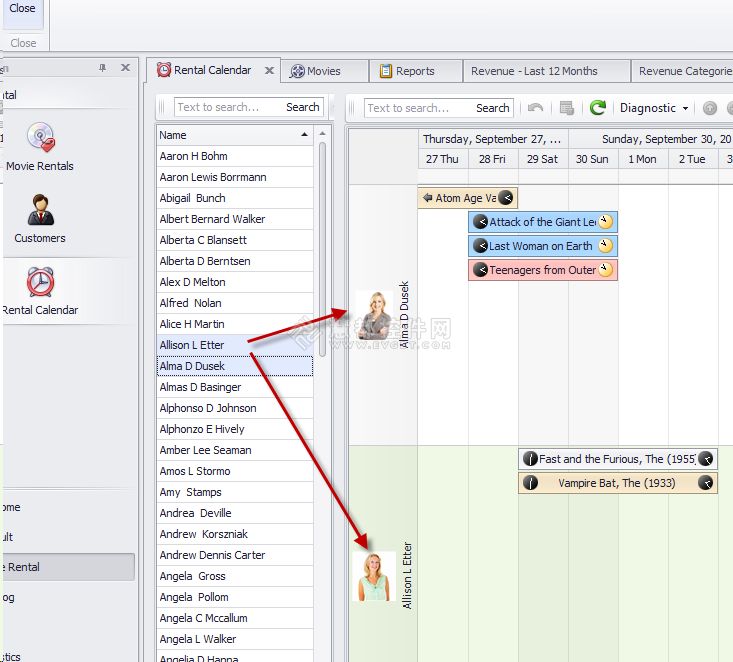Select the 2 Tue day header
The width and height of the screenshot is (733, 662).
(692, 159)
